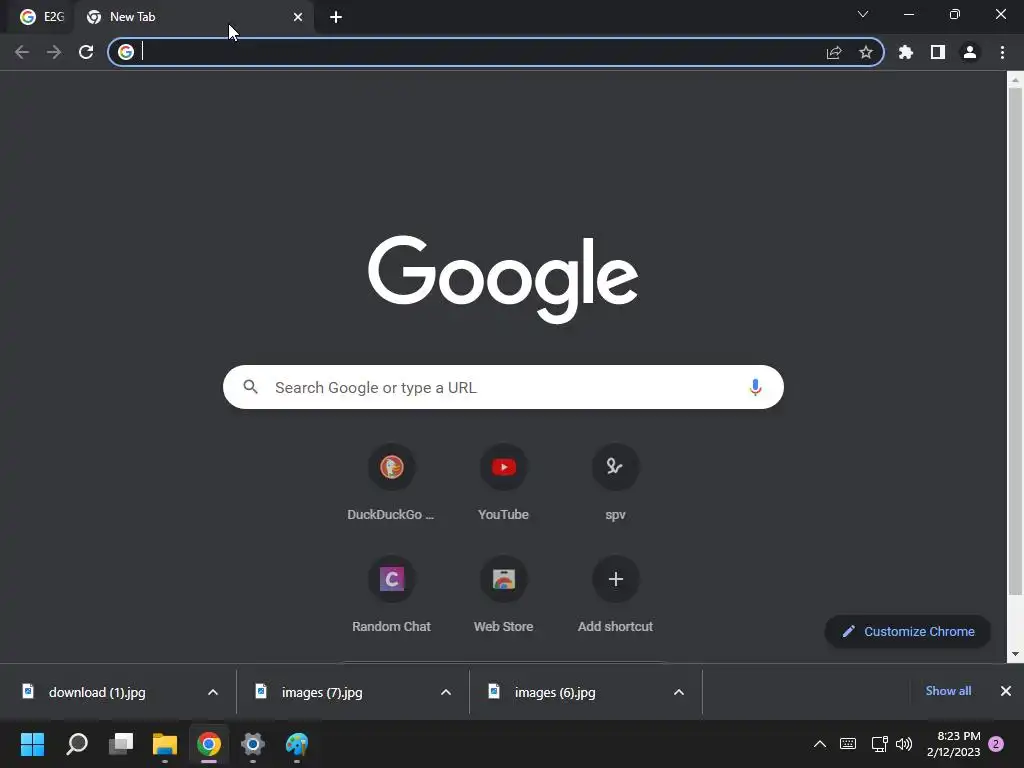
Task: Open downloaded file download (1).jpg
Action: pyautogui.click(x=98, y=692)
